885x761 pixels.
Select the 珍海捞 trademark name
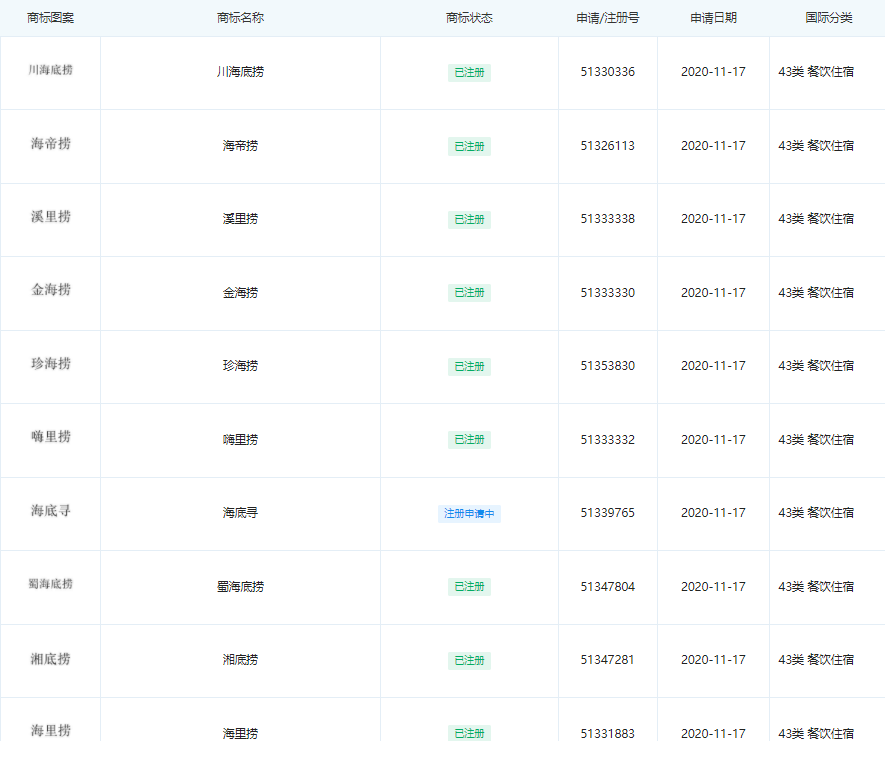click(240, 366)
